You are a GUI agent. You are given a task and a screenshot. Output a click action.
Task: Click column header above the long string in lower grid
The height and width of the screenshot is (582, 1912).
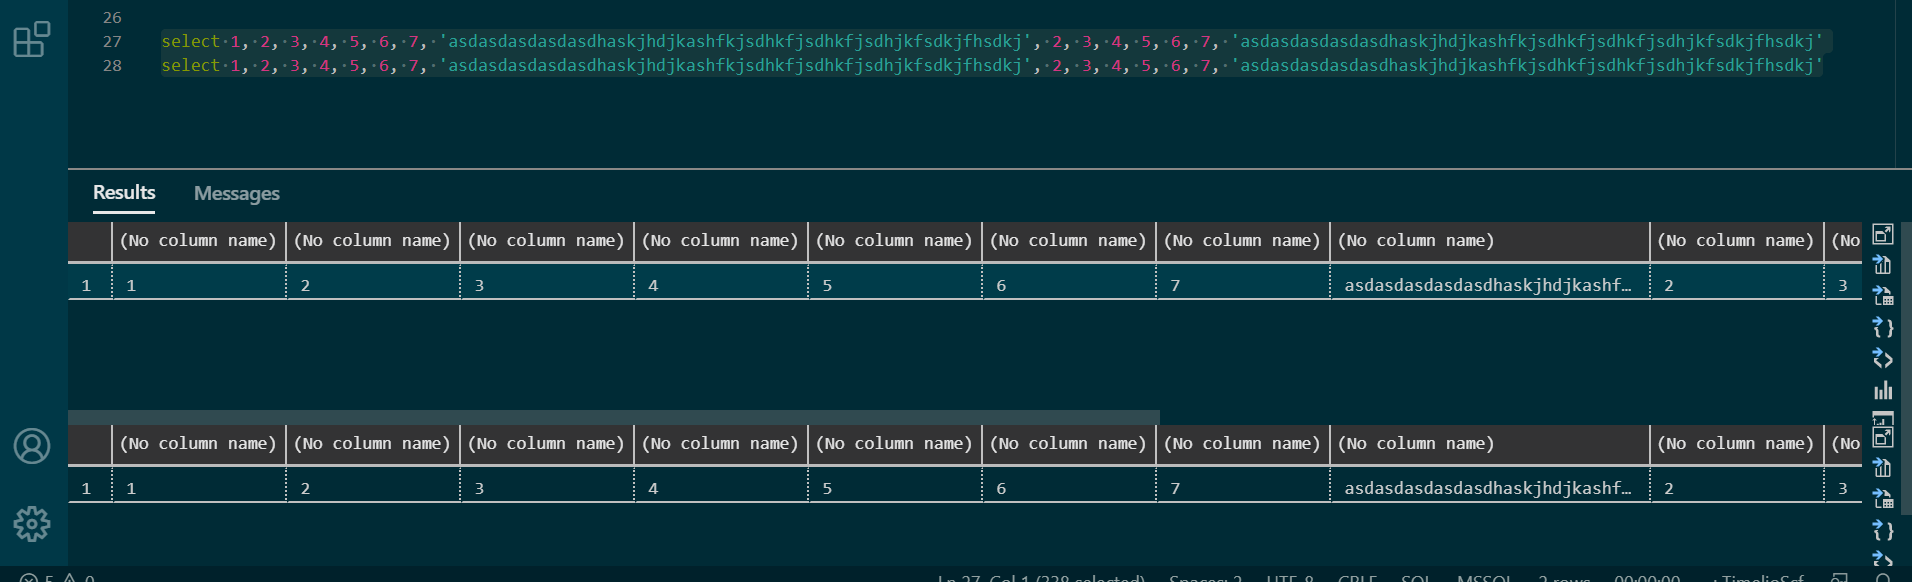(x=1490, y=444)
